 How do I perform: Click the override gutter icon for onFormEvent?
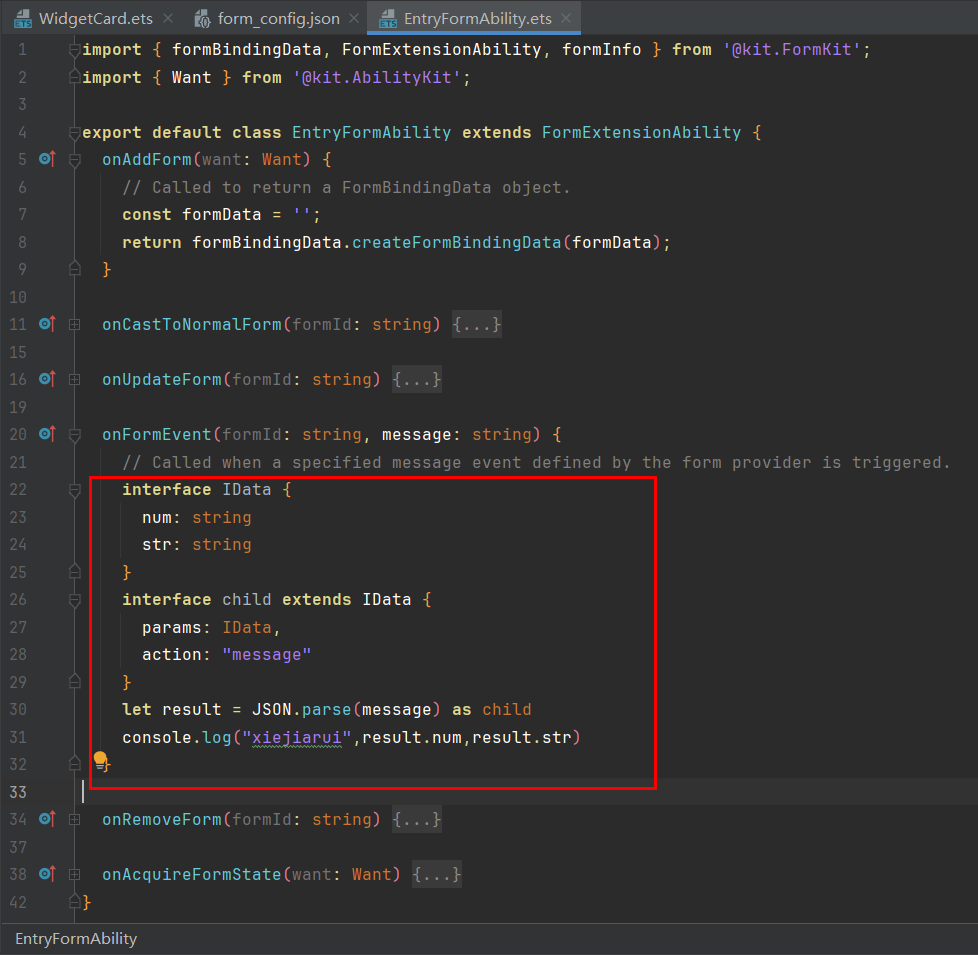point(47,434)
